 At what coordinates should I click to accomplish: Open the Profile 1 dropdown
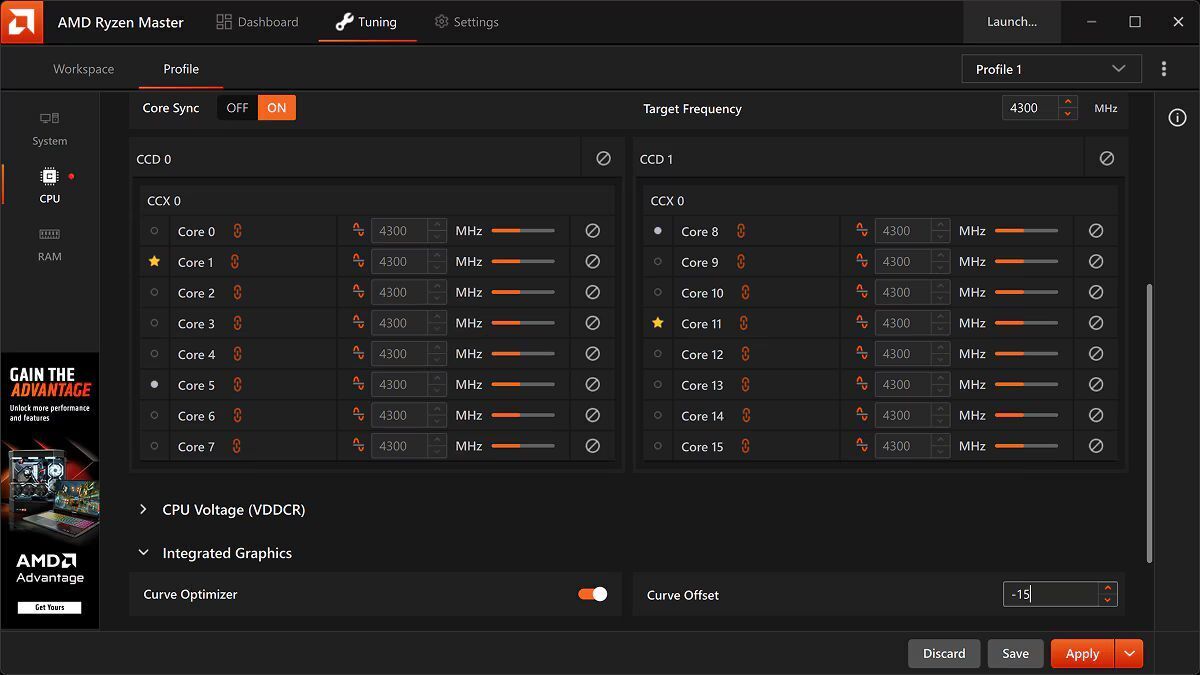1050,69
